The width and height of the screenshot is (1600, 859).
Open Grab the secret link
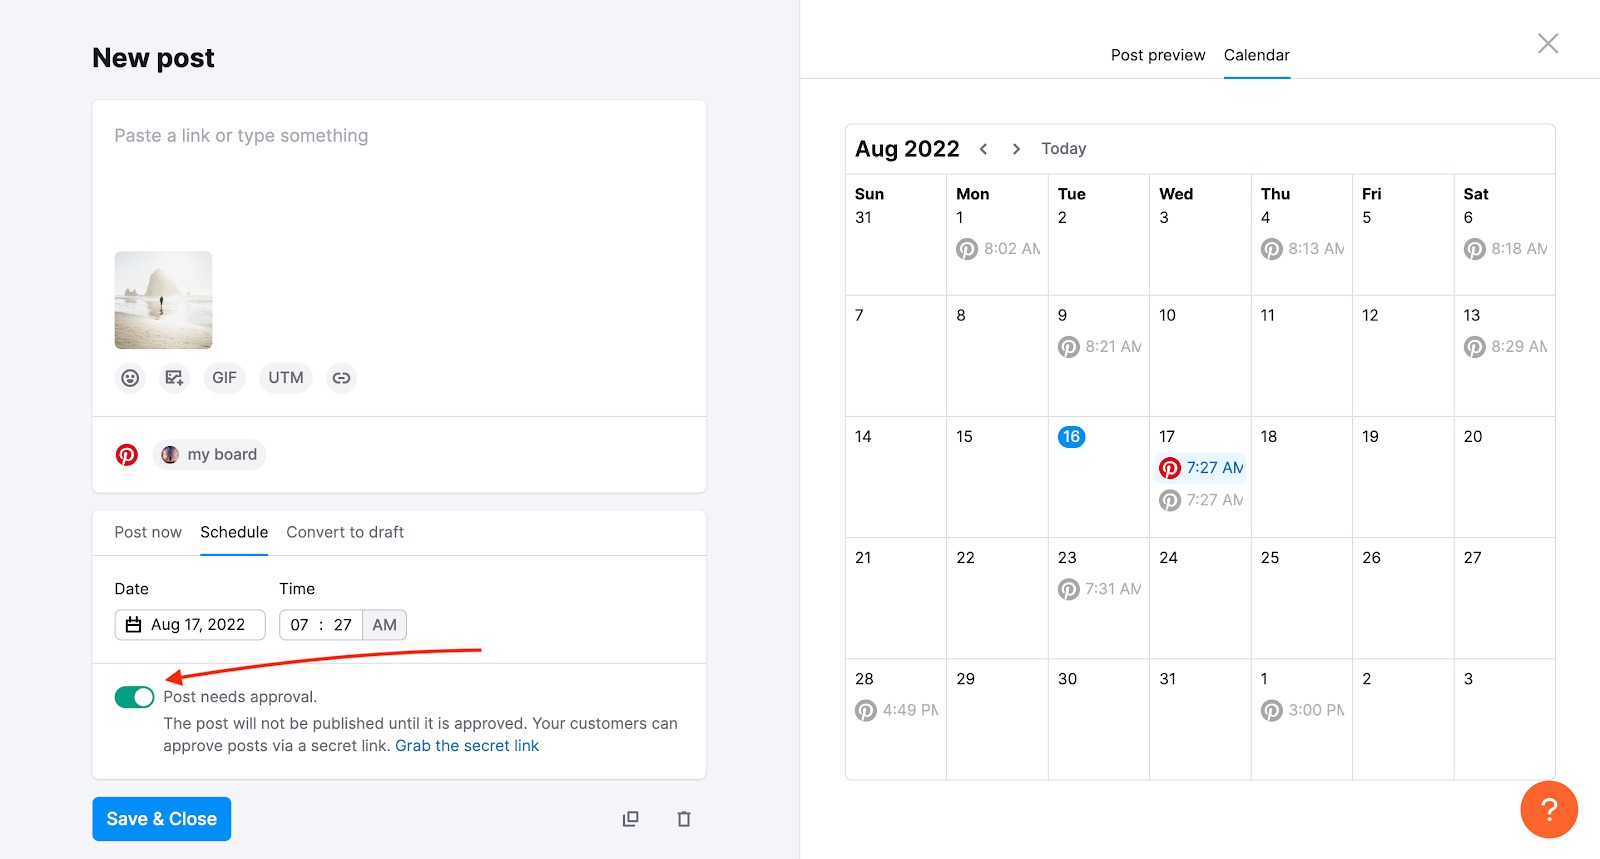pyautogui.click(x=466, y=745)
